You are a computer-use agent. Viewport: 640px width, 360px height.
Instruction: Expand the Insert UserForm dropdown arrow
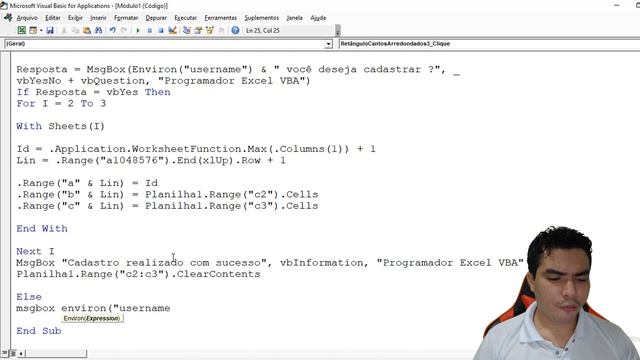click(41, 30)
